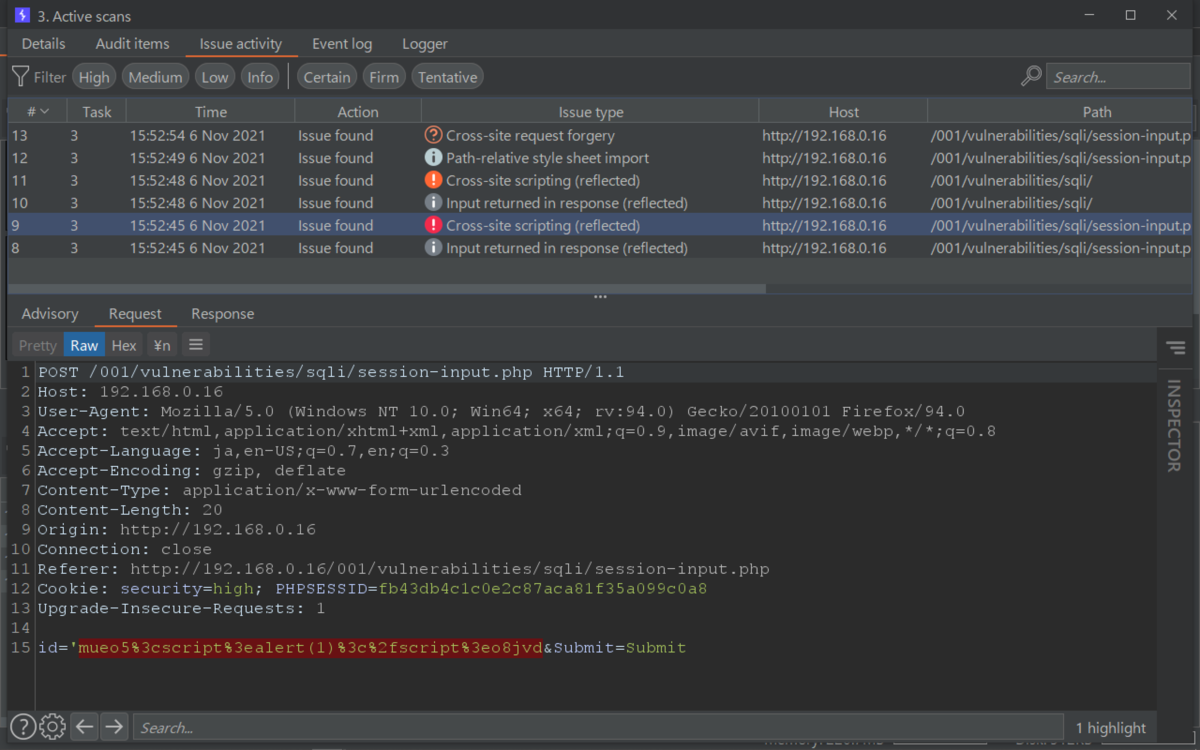Viewport: 1200px width, 750px height.
Task: Go to next search match arrow
Action: pos(115,727)
